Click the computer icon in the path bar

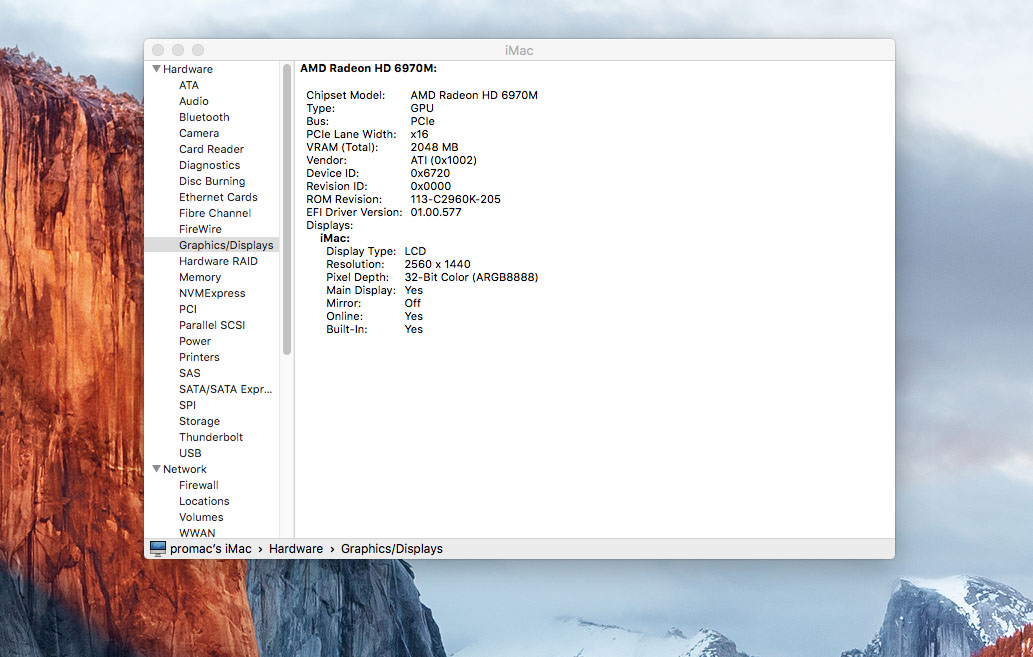tap(158, 548)
